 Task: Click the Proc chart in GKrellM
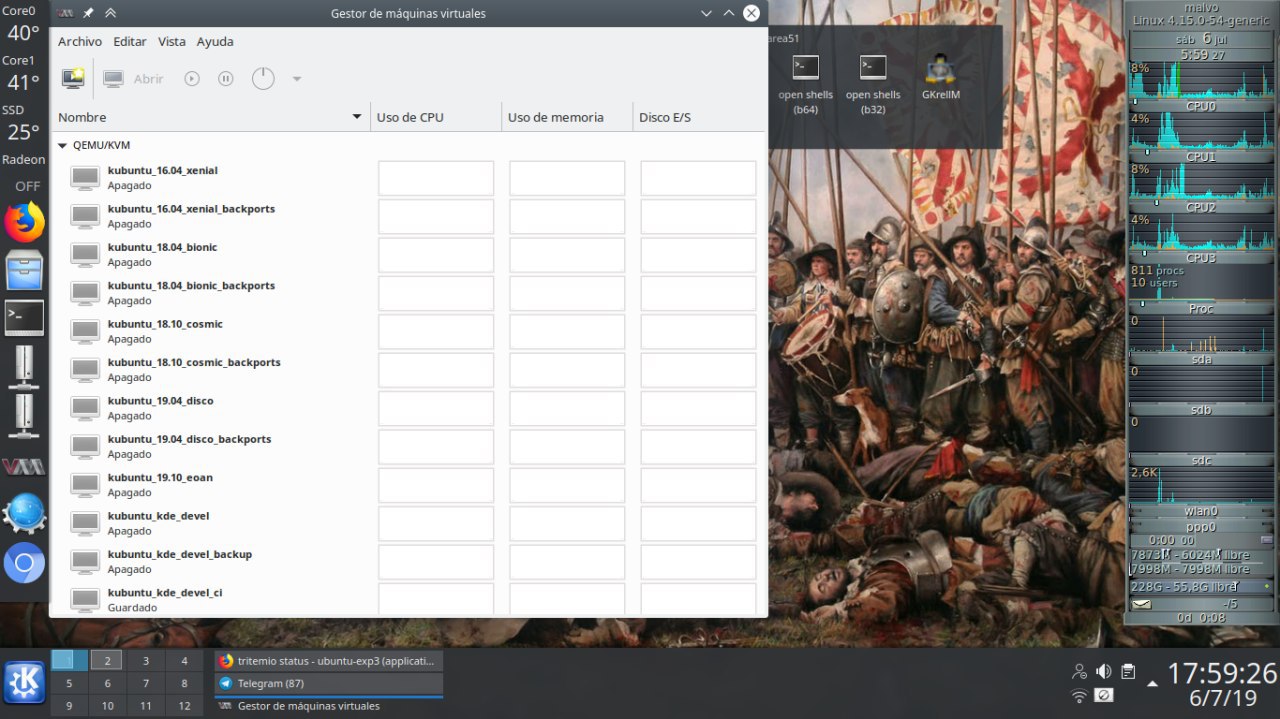1201,282
